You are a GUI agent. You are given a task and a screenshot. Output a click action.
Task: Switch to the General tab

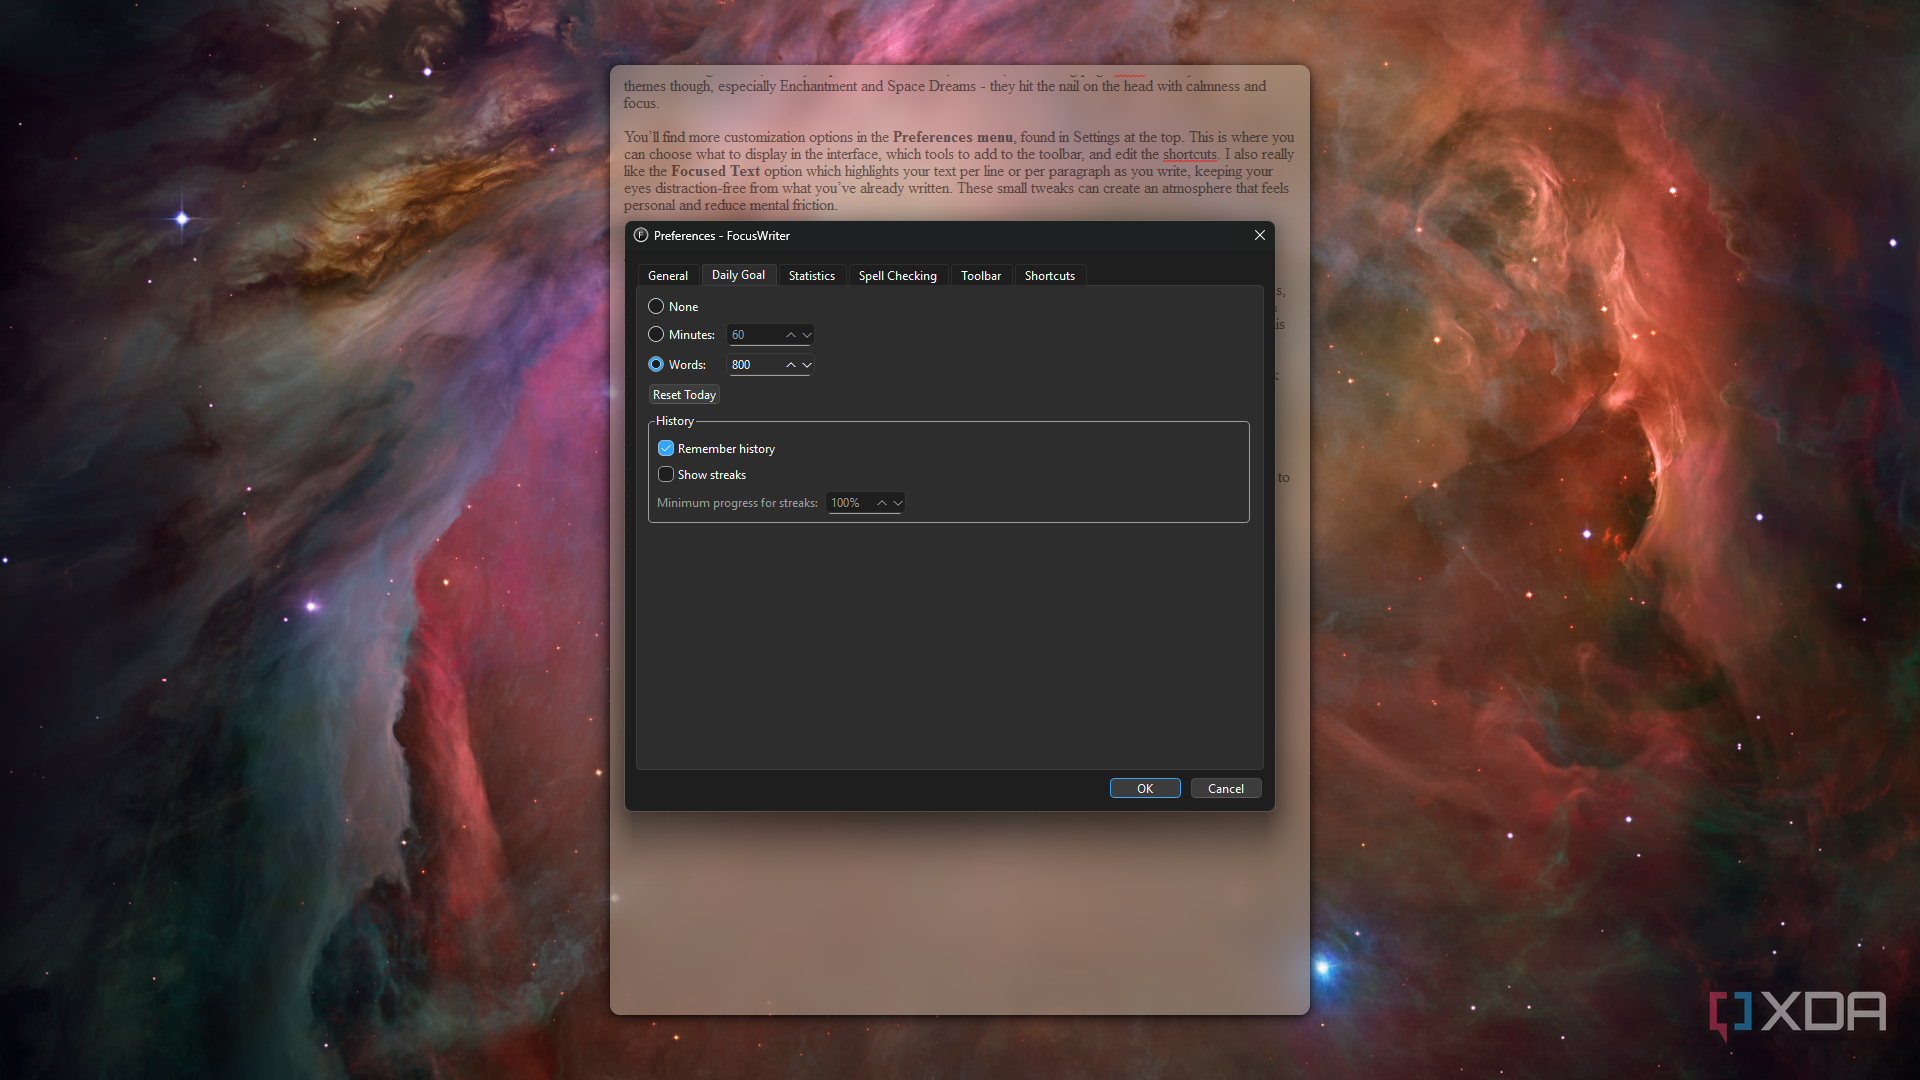point(668,275)
